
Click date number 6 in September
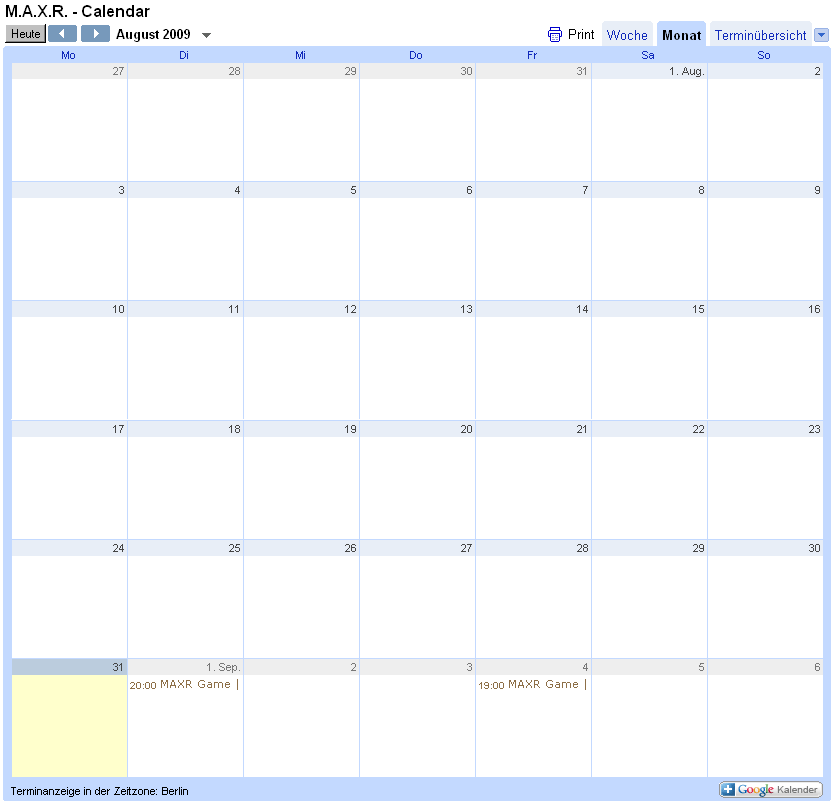coord(817,667)
